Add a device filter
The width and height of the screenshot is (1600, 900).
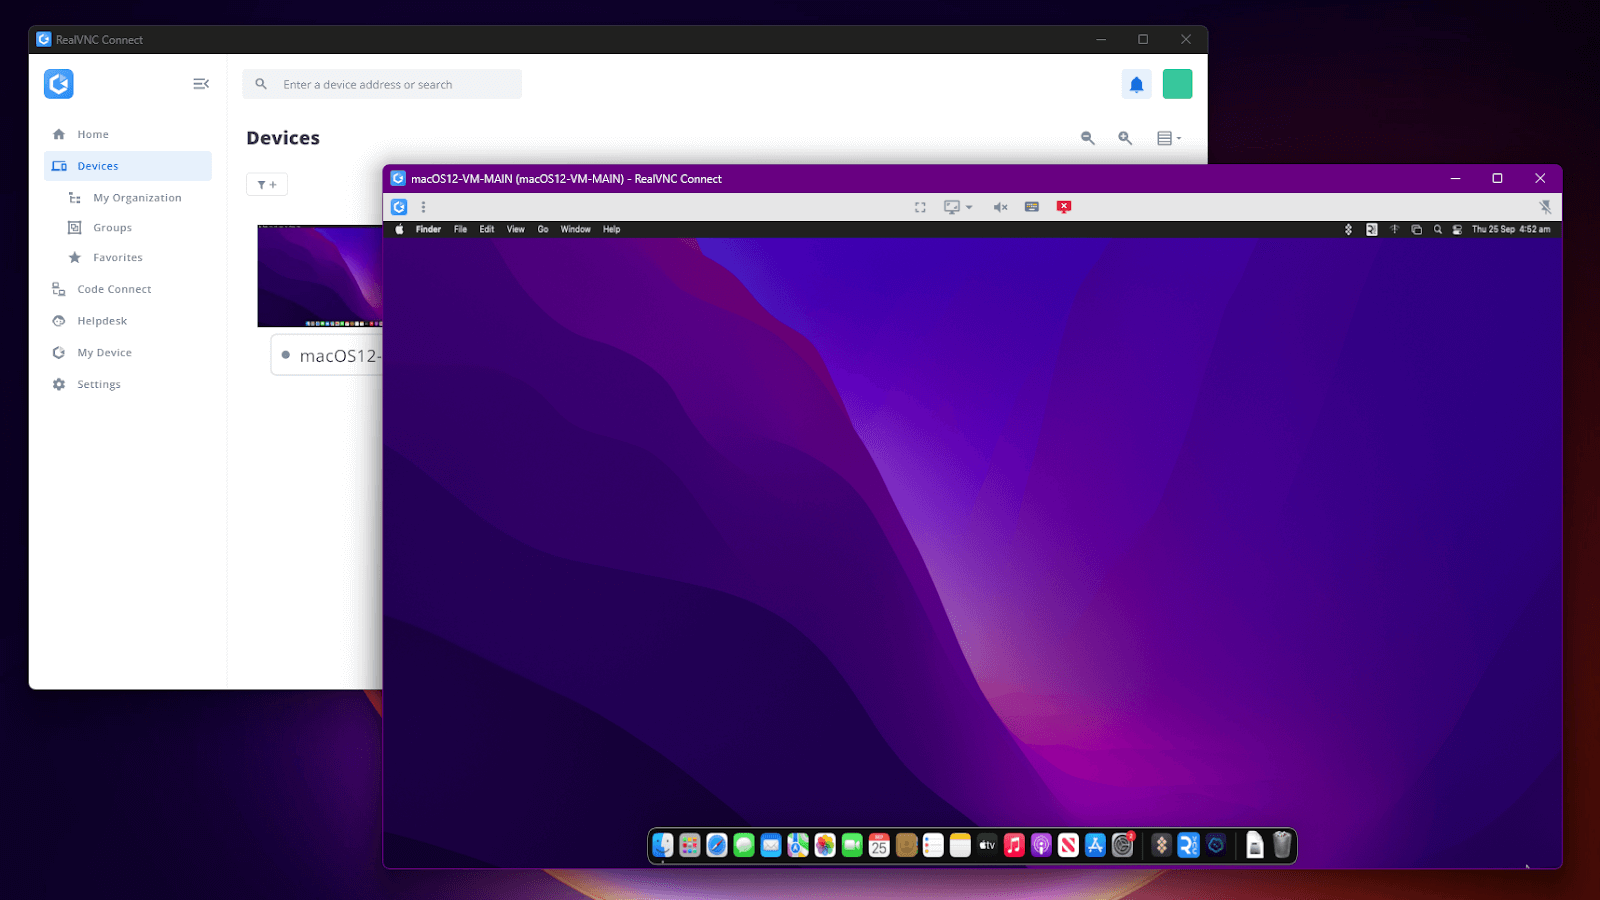click(267, 185)
